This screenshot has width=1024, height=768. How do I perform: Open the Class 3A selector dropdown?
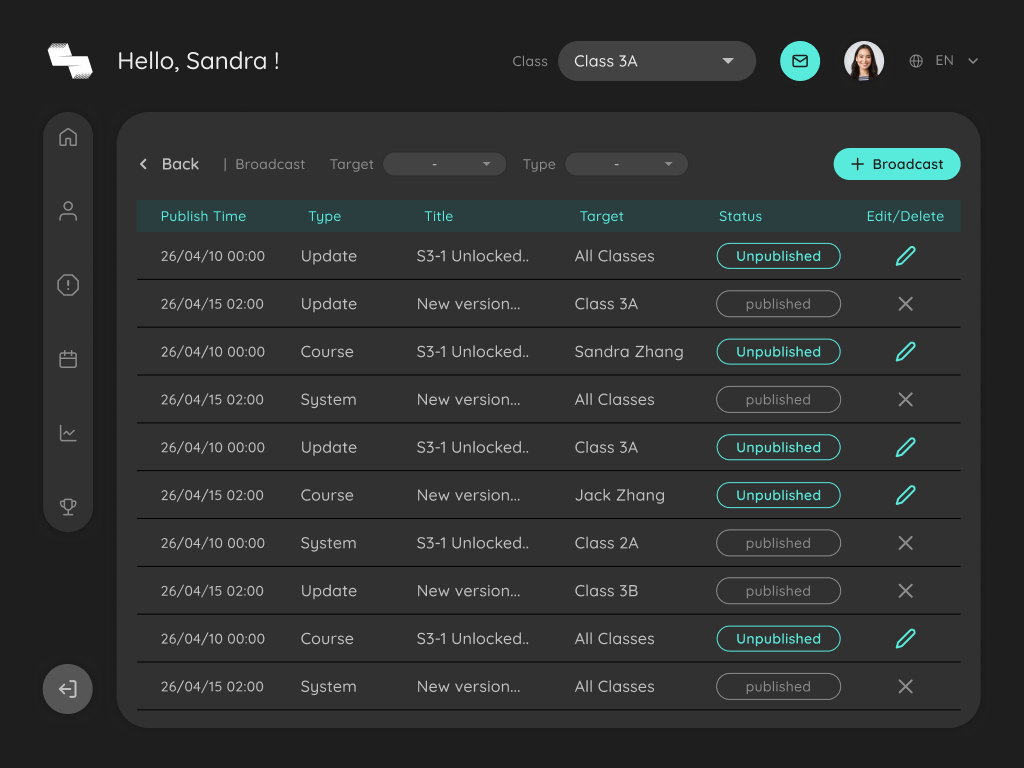click(x=657, y=61)
